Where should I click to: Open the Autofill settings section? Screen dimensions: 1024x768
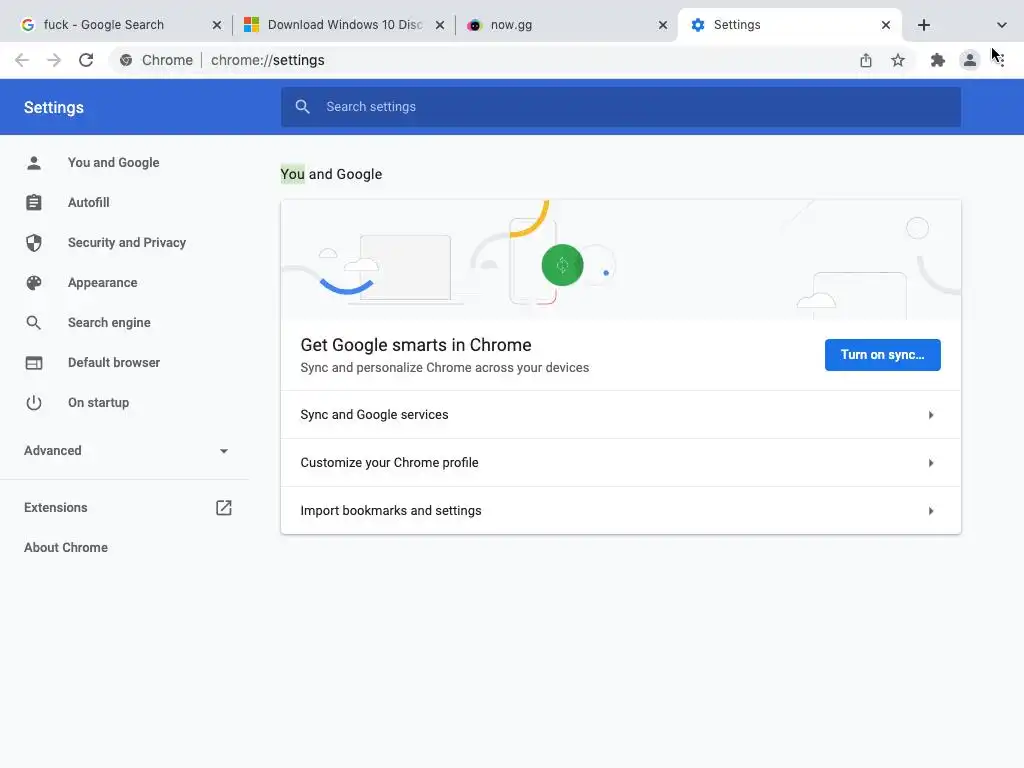point(89,202)
